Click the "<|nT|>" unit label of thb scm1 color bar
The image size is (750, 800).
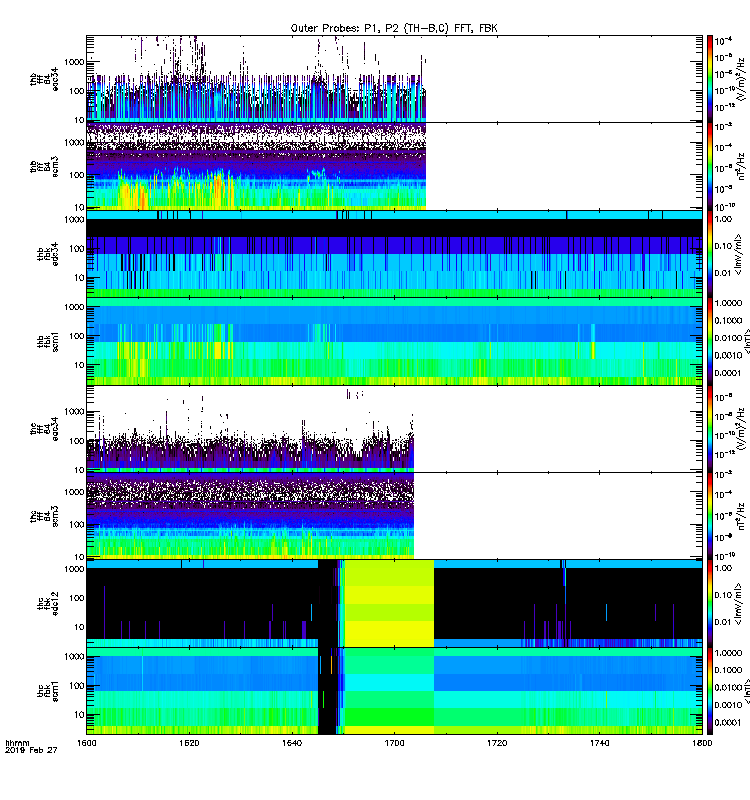[747, 341]
